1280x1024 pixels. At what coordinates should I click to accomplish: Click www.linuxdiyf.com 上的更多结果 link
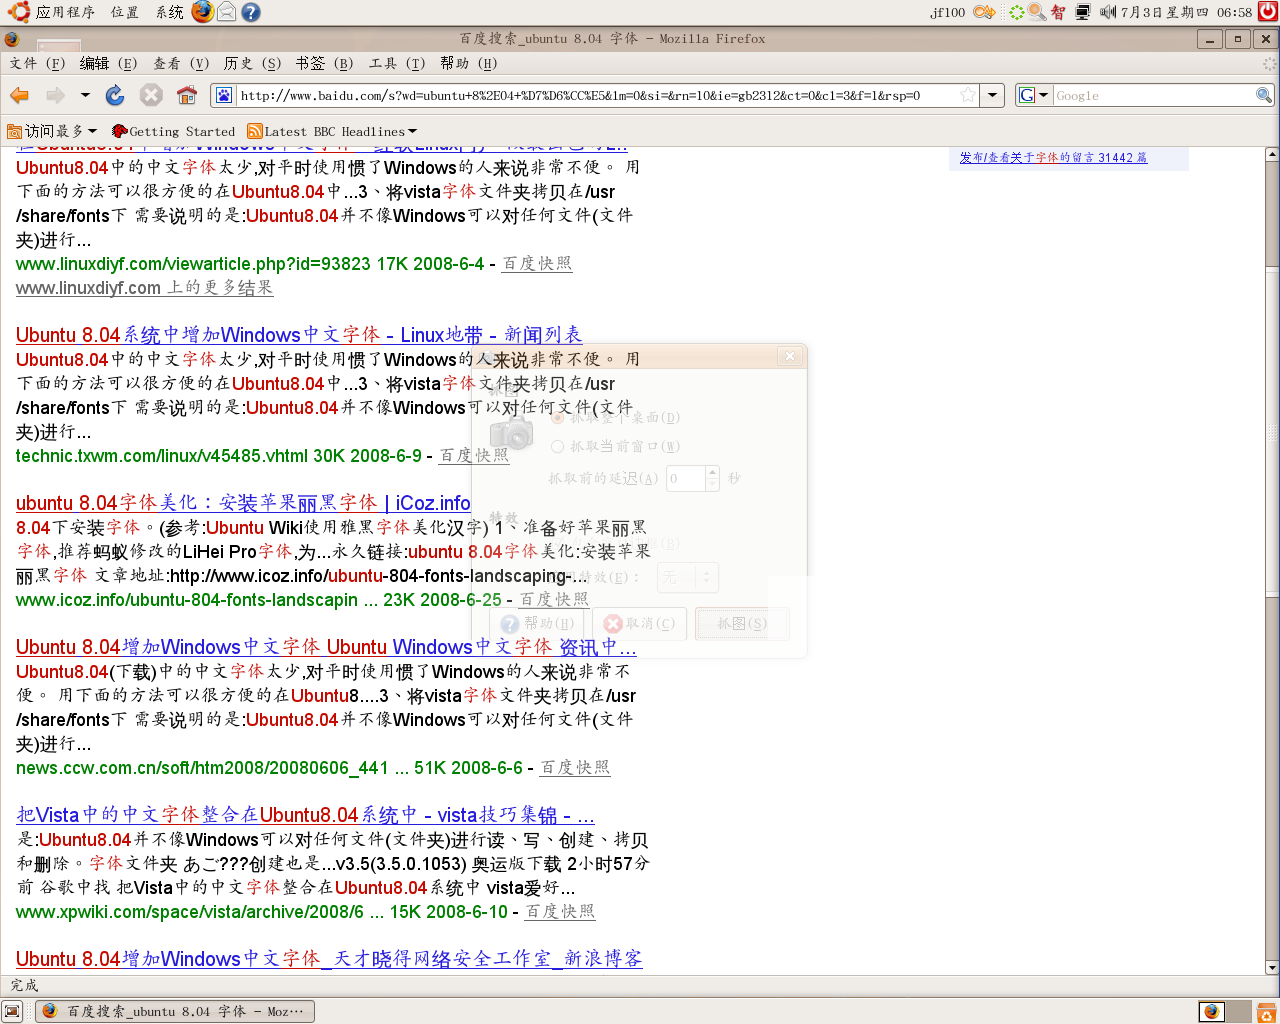pos(144,288)
